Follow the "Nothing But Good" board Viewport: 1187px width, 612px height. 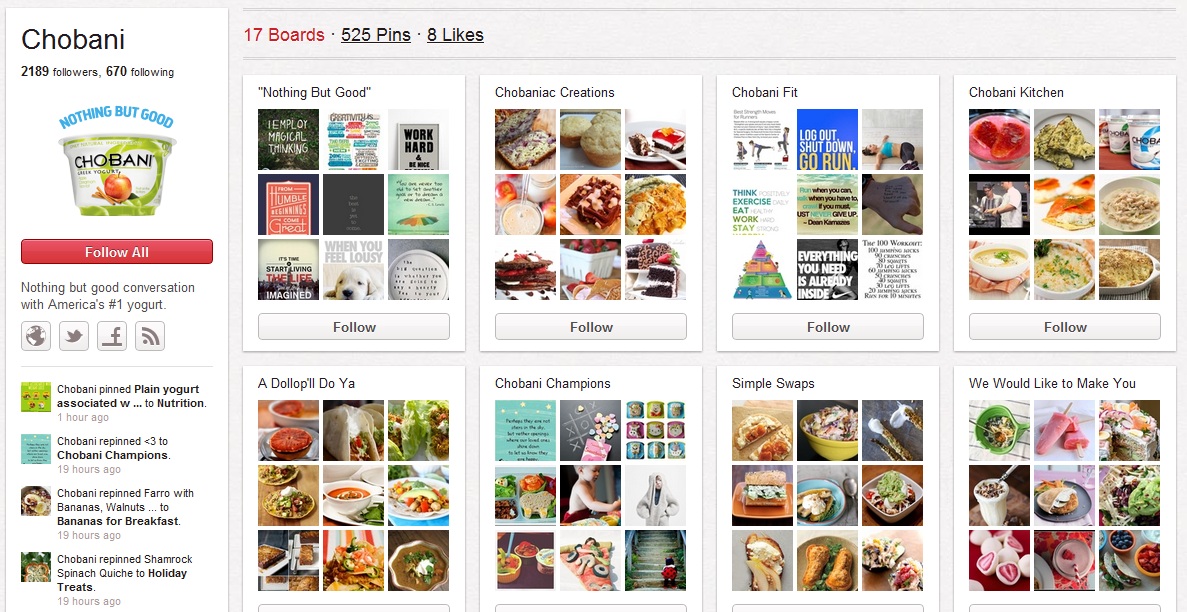[x=354, y=327]
